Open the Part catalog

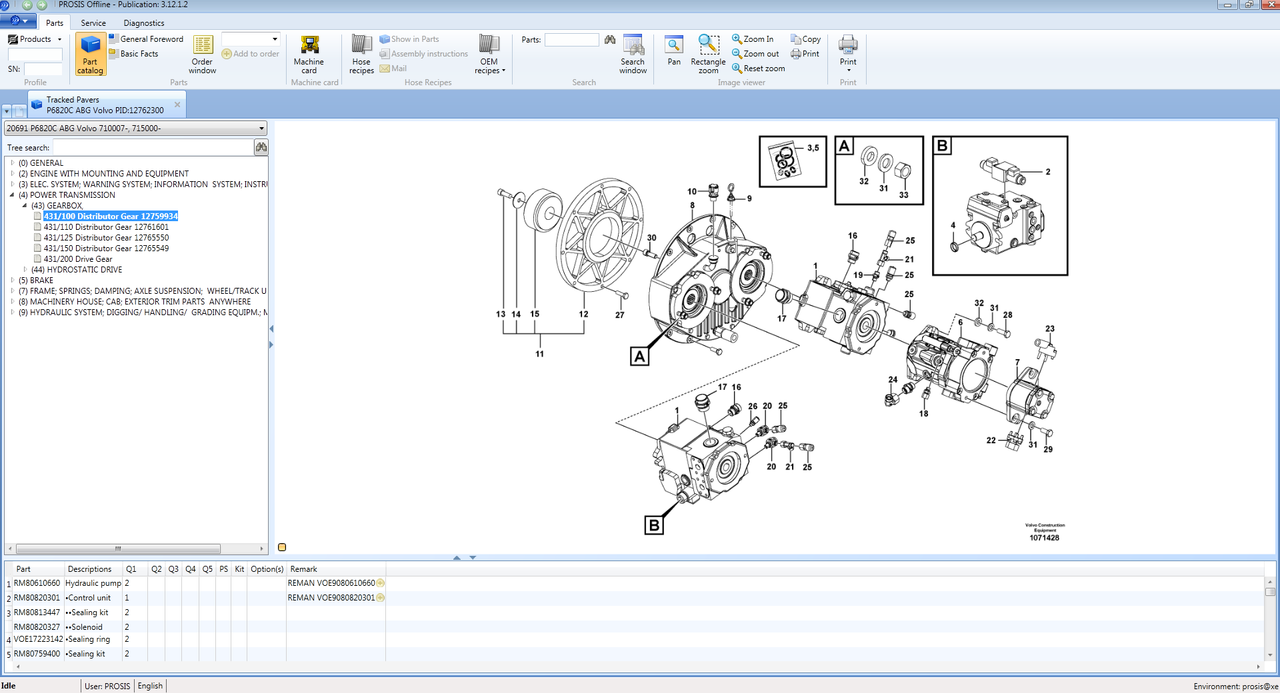(x=90, y=54)
